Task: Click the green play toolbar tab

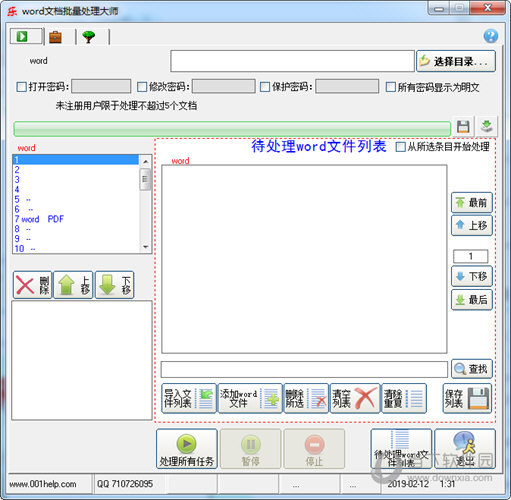Action: [26, 36]
